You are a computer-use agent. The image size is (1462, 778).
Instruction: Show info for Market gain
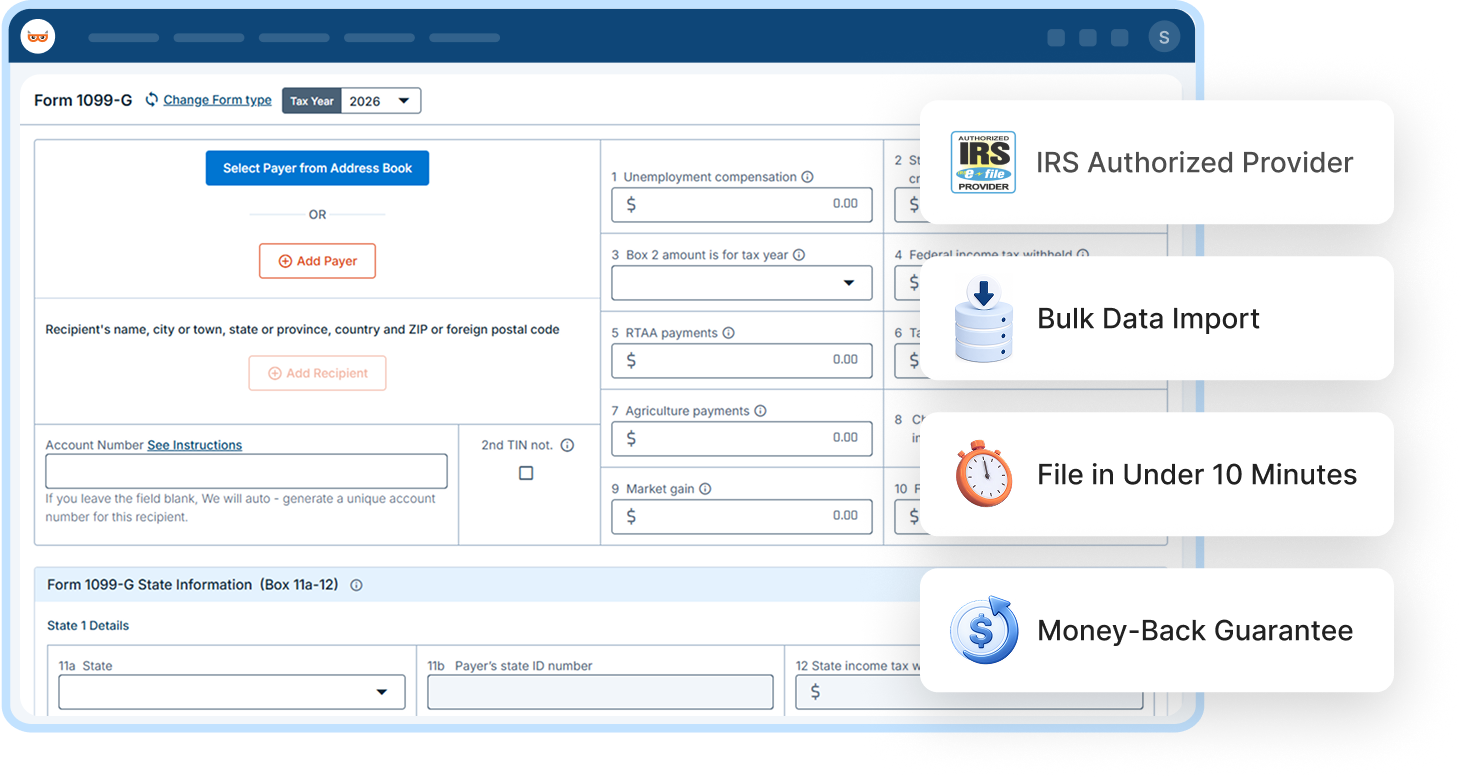(705, 489)
